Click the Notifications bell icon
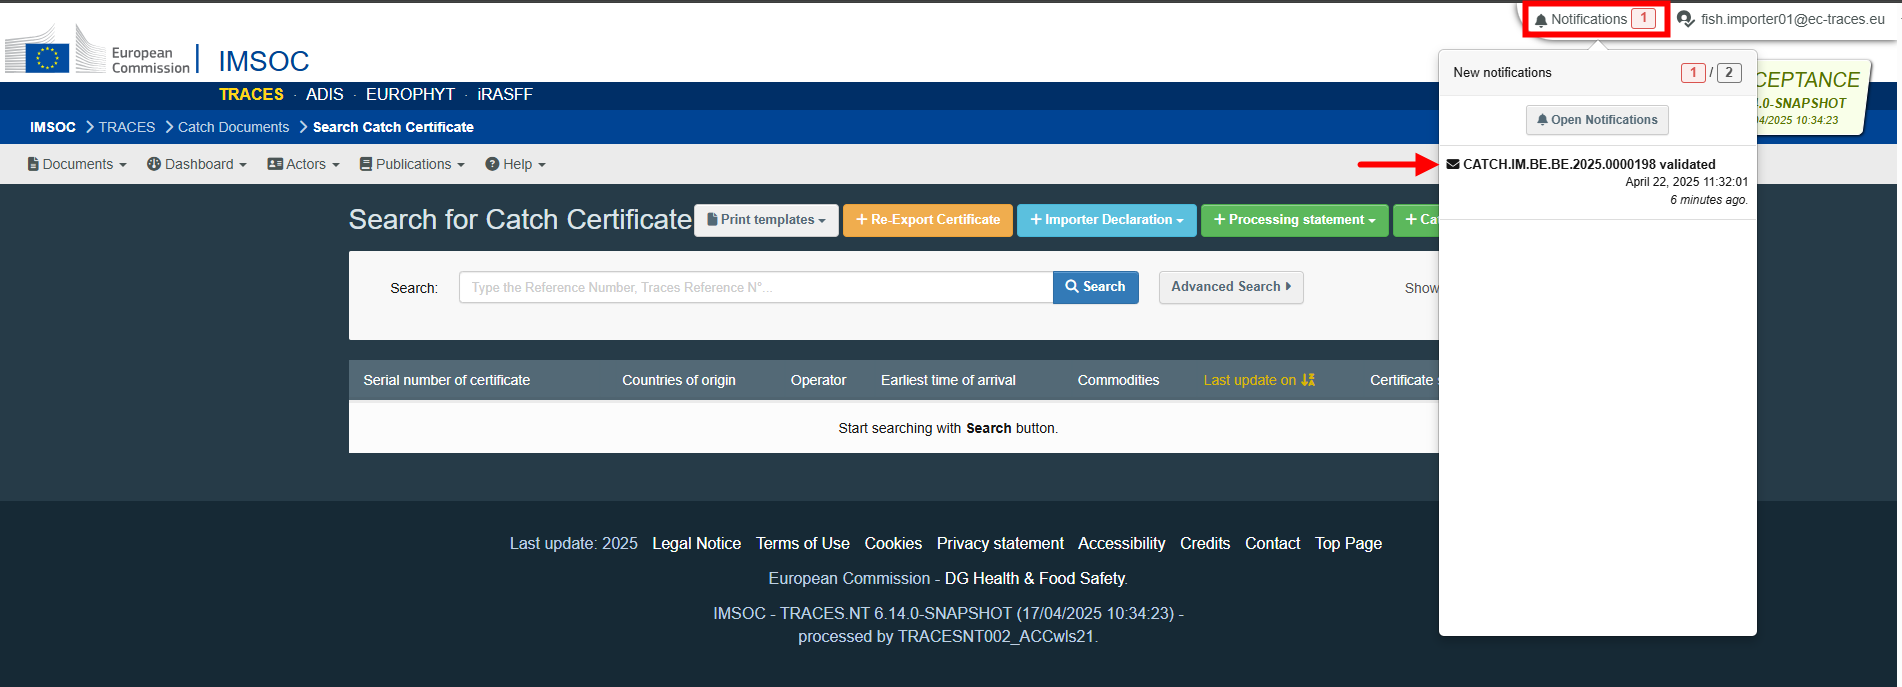Viewport: 1902px width, 687px height. [x=1541, y=20]
